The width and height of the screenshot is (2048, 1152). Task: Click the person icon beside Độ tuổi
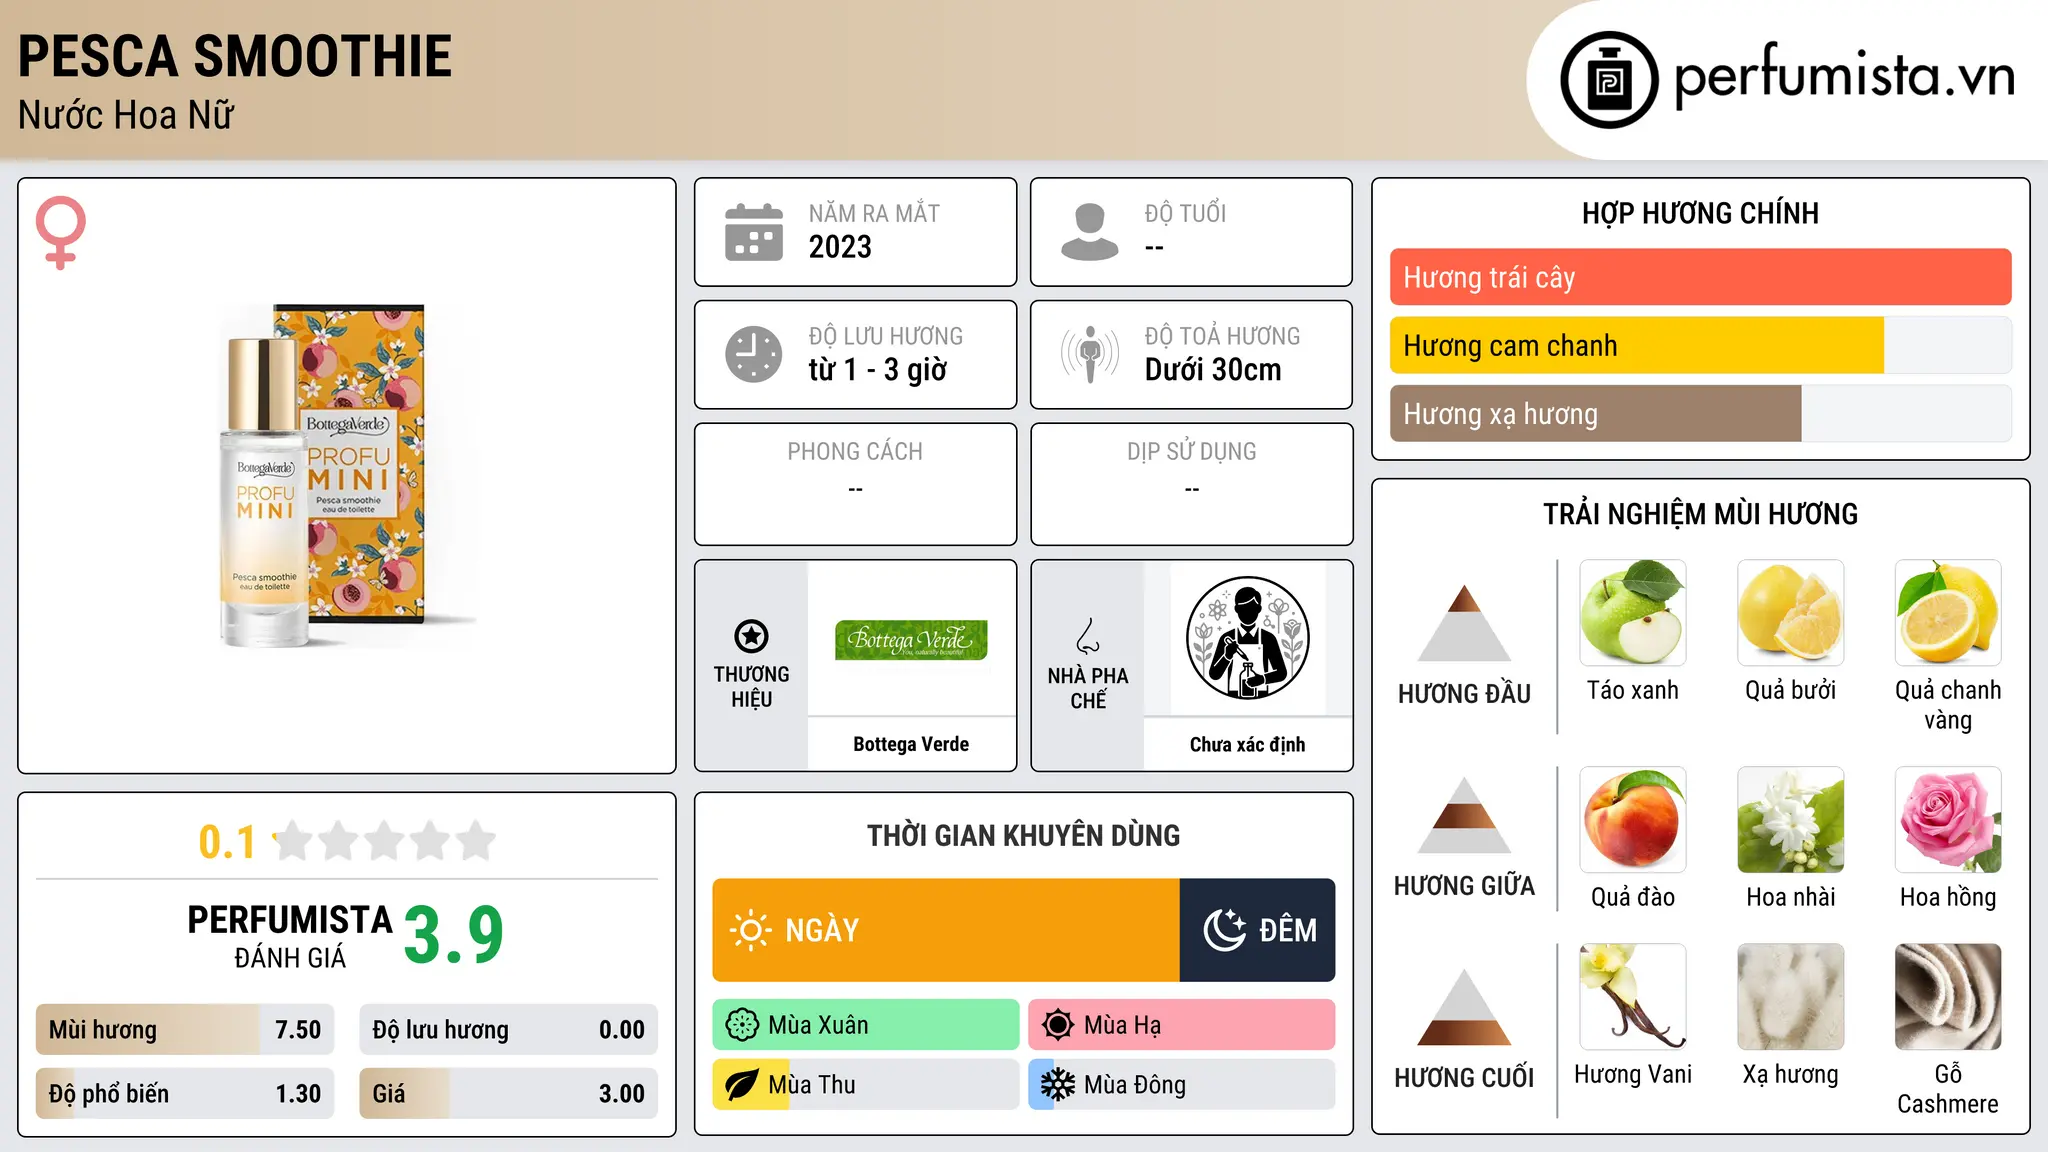(1090, 232)
